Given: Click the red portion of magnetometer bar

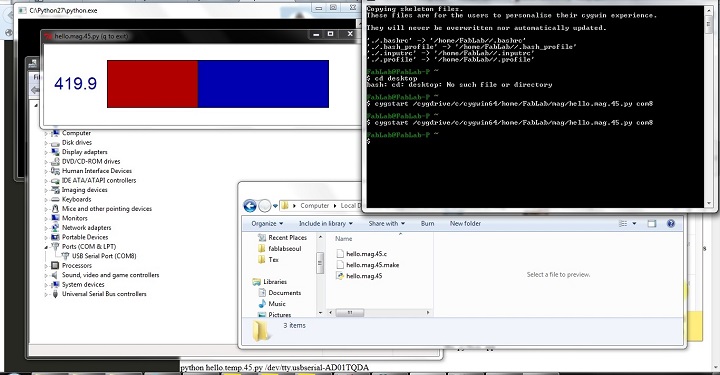Looking at the screenshot, I should point(152,84).
